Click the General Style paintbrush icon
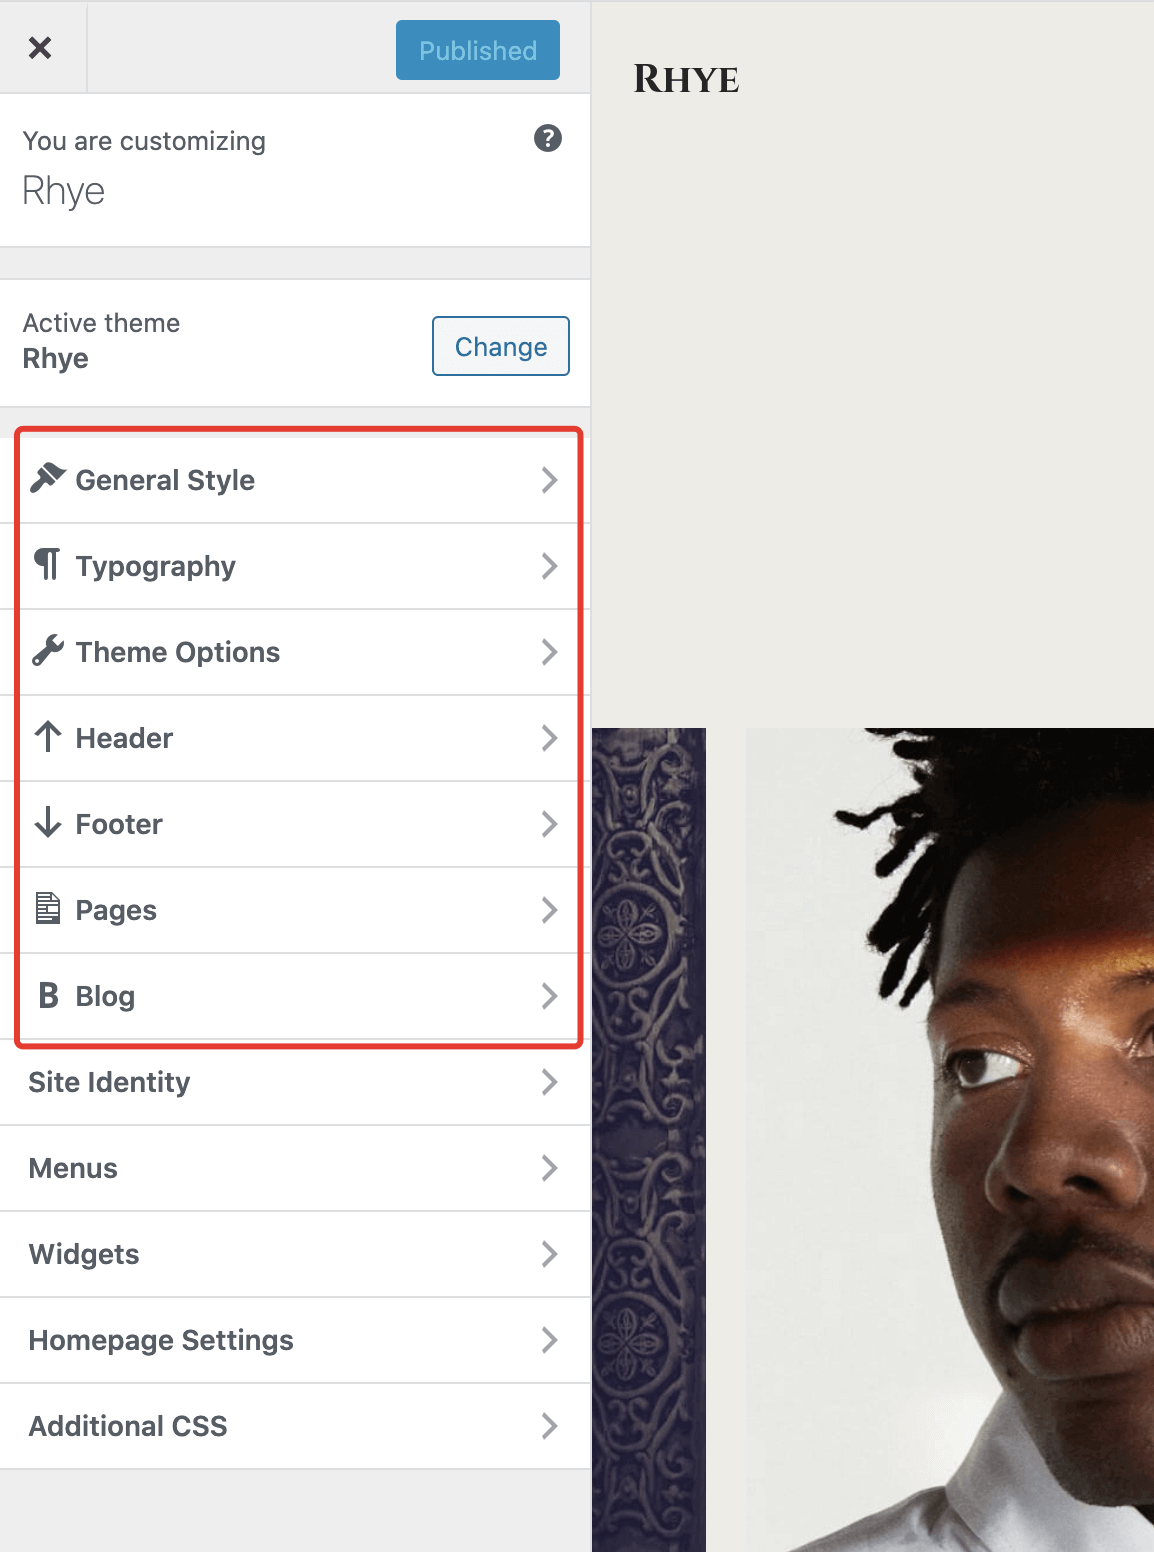Screen dimensions: 1154x1552 tap(48, 479)
